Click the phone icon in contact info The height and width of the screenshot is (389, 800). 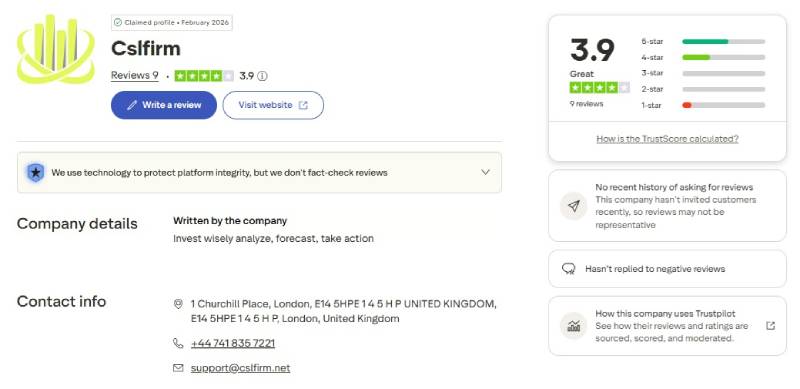click(178, 343)
